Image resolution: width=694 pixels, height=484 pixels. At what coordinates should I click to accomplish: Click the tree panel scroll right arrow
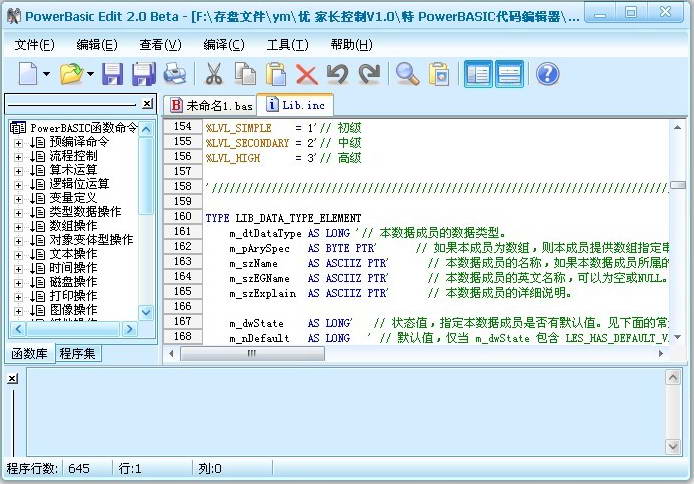(x=129, y=329)
